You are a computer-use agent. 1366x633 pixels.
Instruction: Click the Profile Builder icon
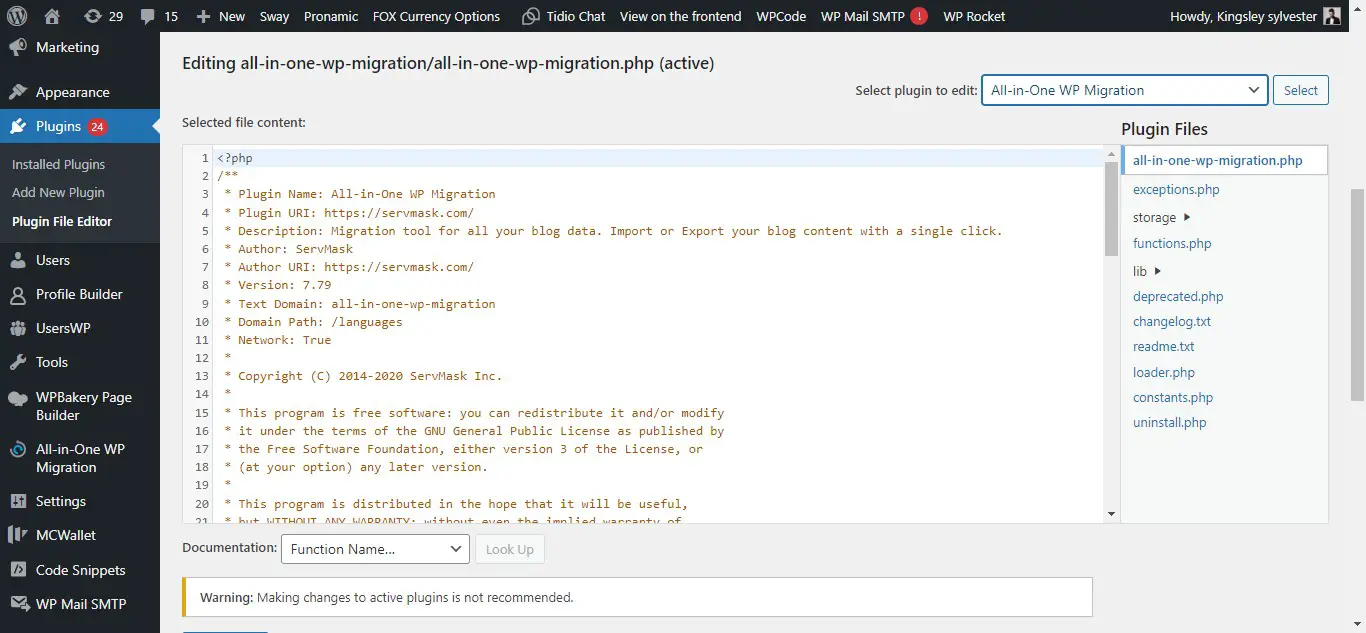pyautogui.click(x=18, y=294)
